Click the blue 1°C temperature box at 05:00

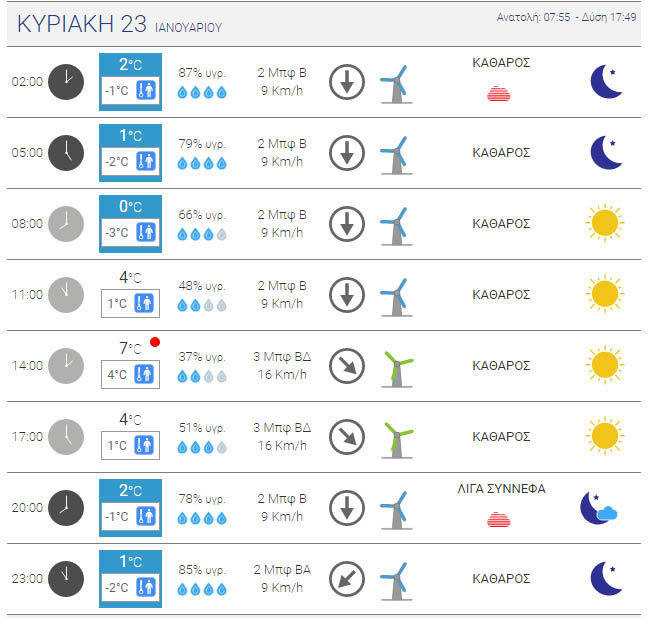(131, 136)
